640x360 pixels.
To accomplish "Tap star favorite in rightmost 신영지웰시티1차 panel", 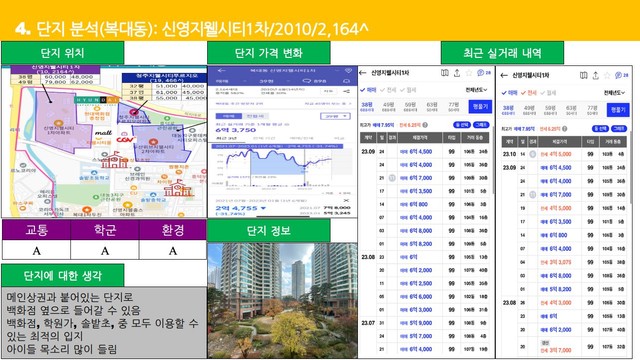I will (607, 75).
